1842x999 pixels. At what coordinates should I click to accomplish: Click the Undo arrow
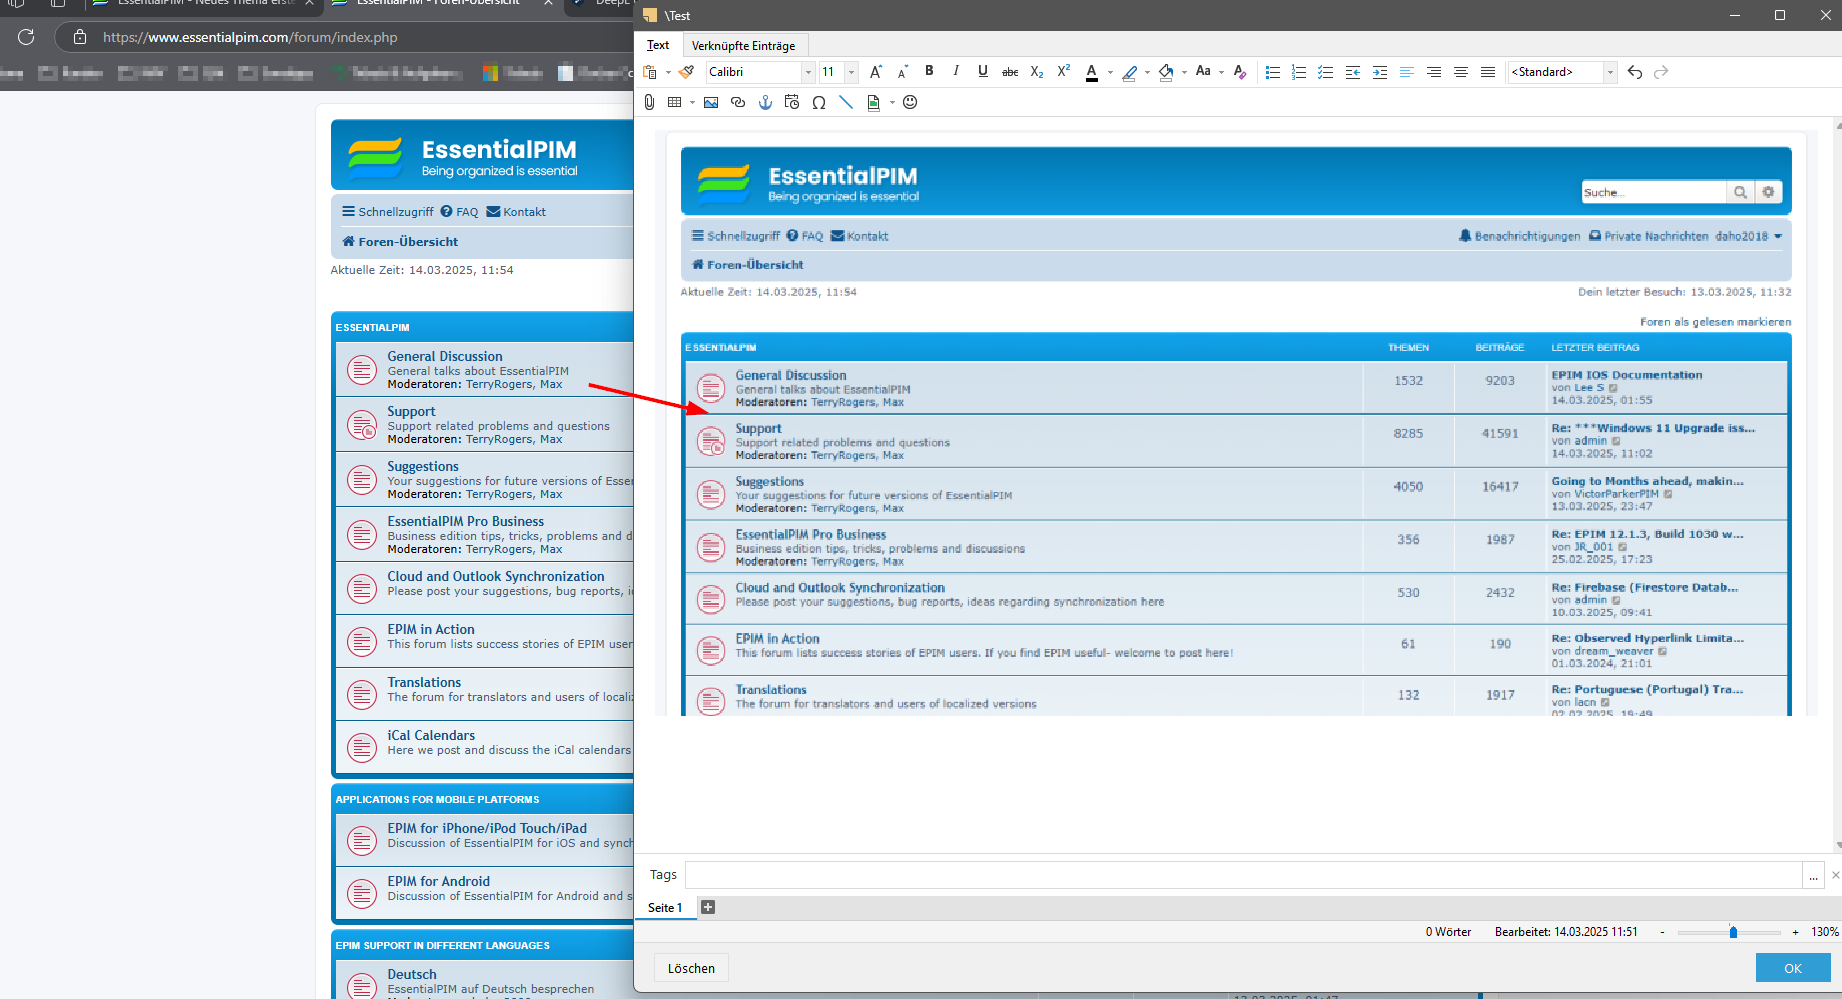point(1635,72)
